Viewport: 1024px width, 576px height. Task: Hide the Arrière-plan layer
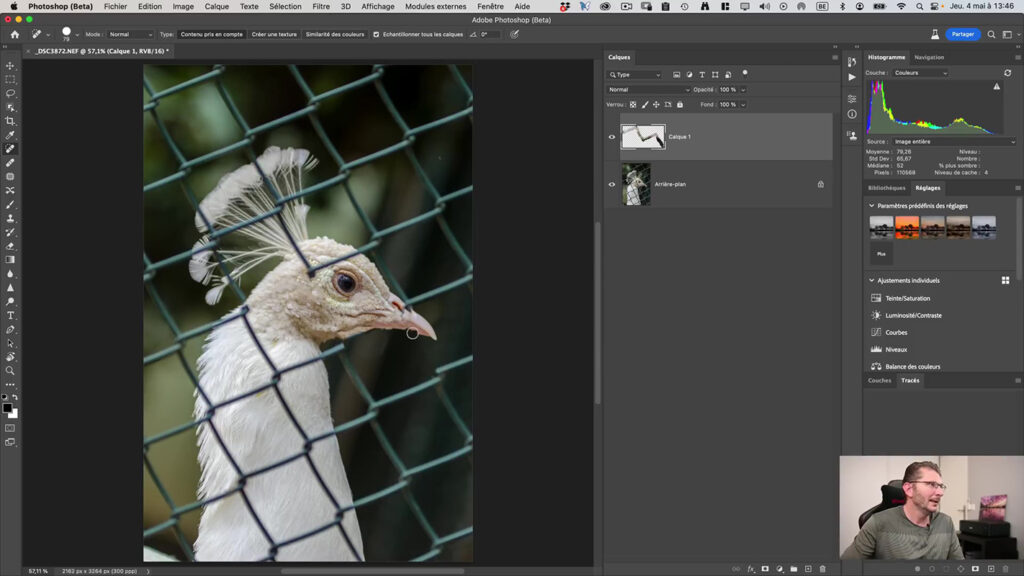coord(612,184)
